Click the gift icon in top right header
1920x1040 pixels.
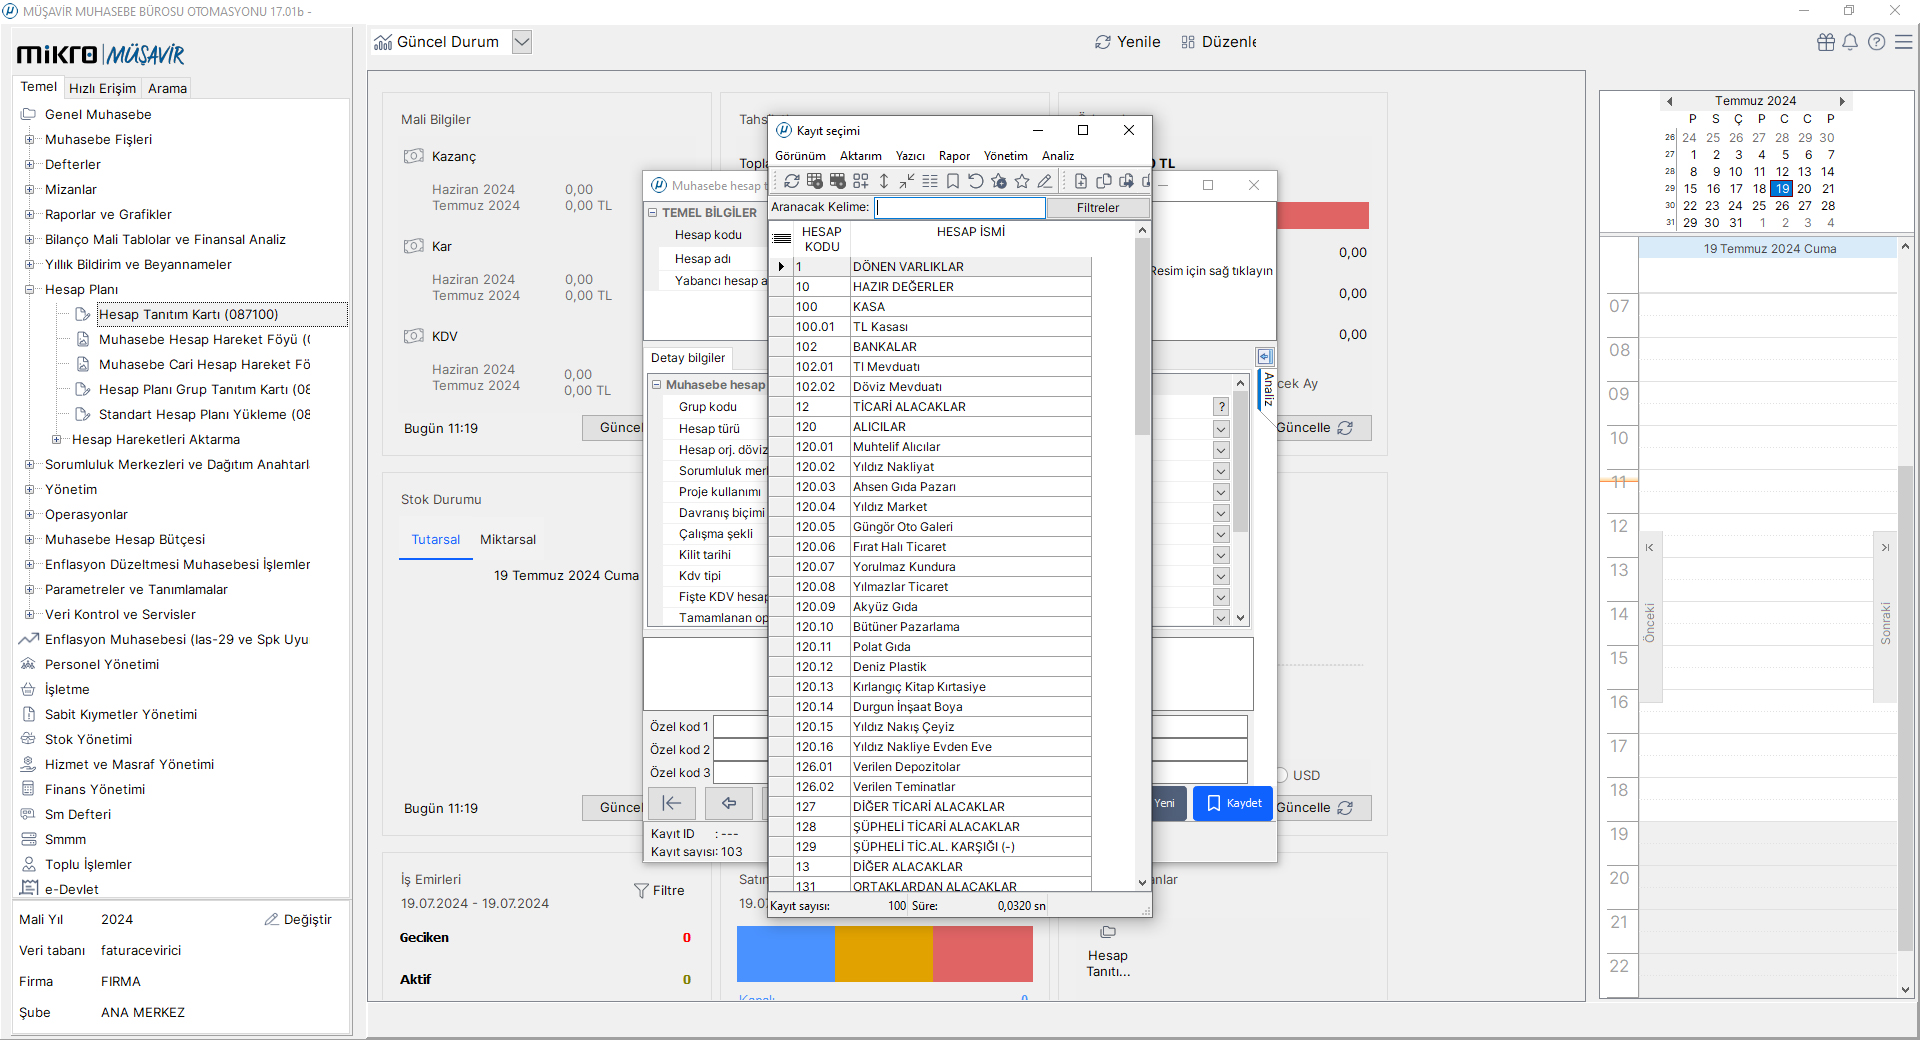tap(1826, 42)
